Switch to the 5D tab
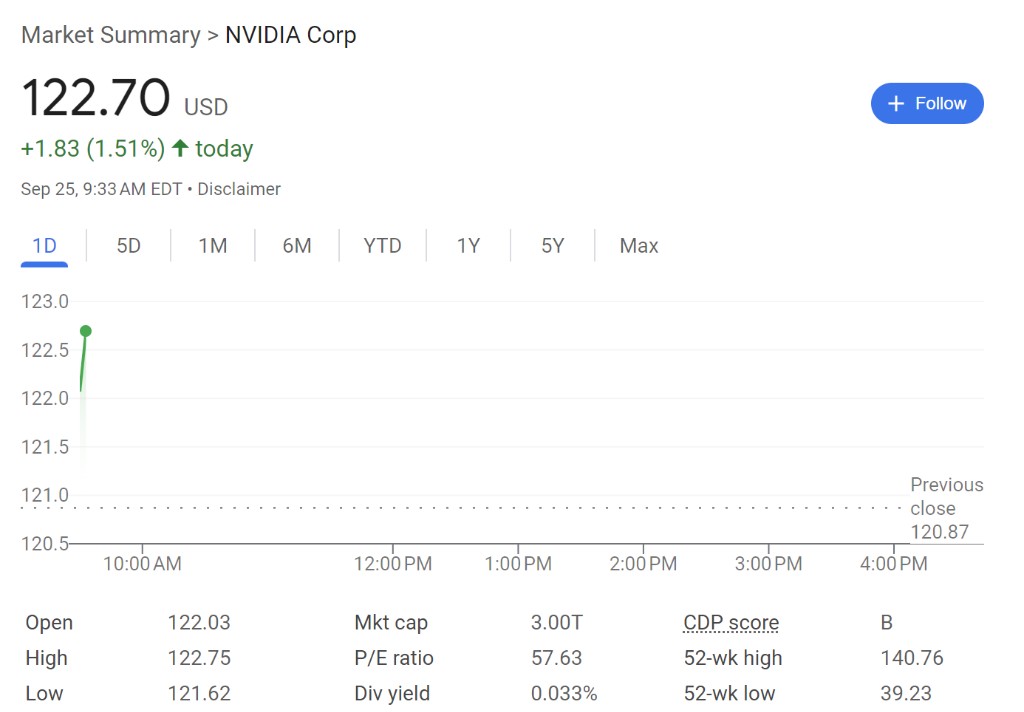This screenshot has height=712, width=1024. pos(128,246)
